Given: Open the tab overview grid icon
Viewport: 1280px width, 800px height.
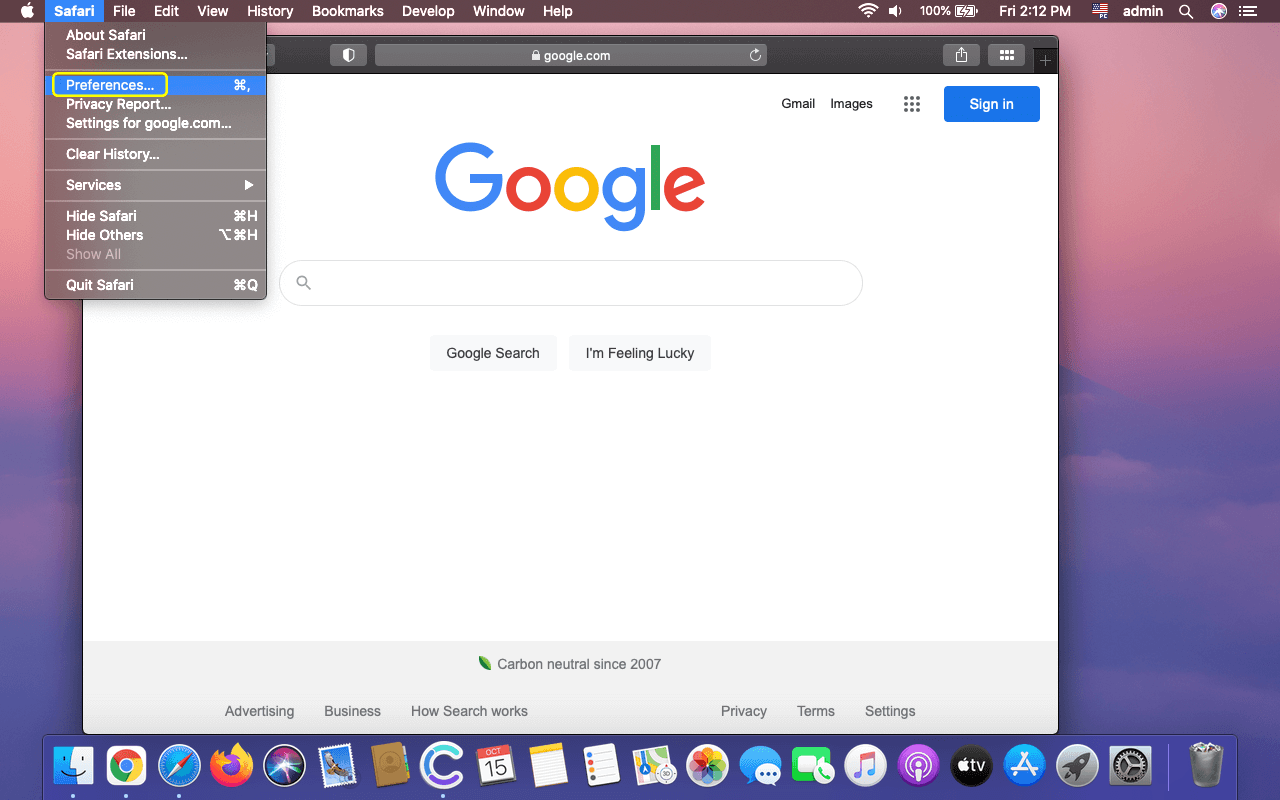Looking at the screenshot, I should point(1007,55).
